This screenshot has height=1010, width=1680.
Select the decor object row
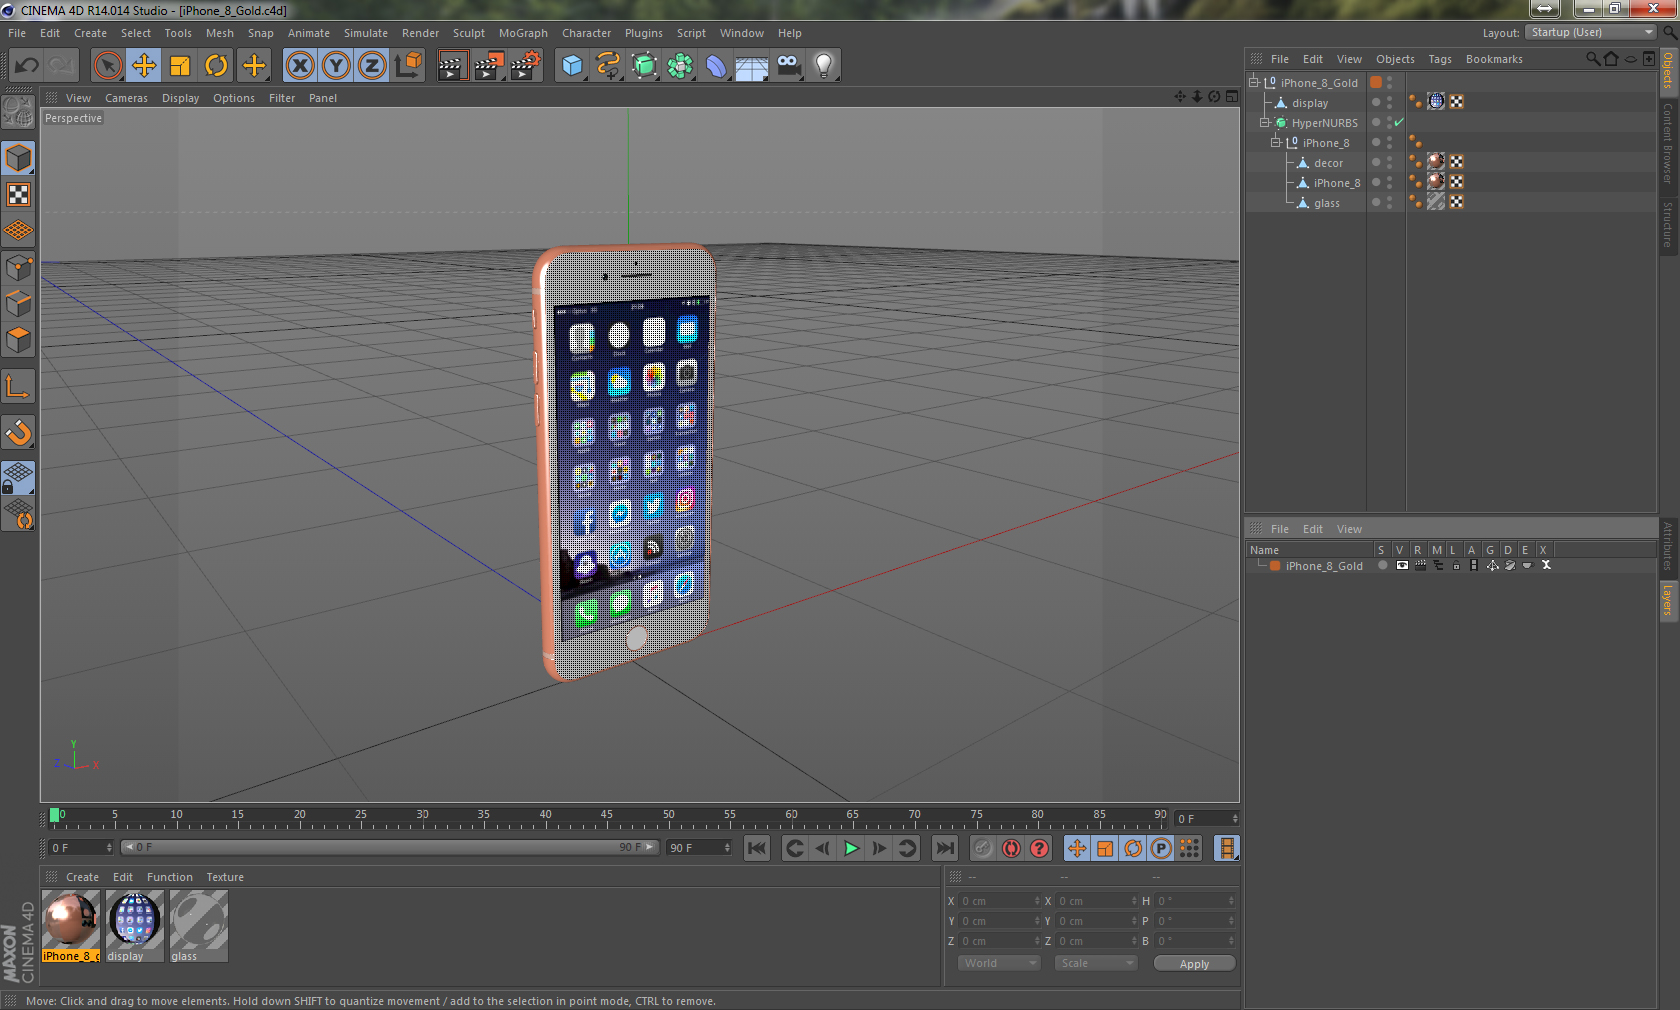click(1328, 163)
